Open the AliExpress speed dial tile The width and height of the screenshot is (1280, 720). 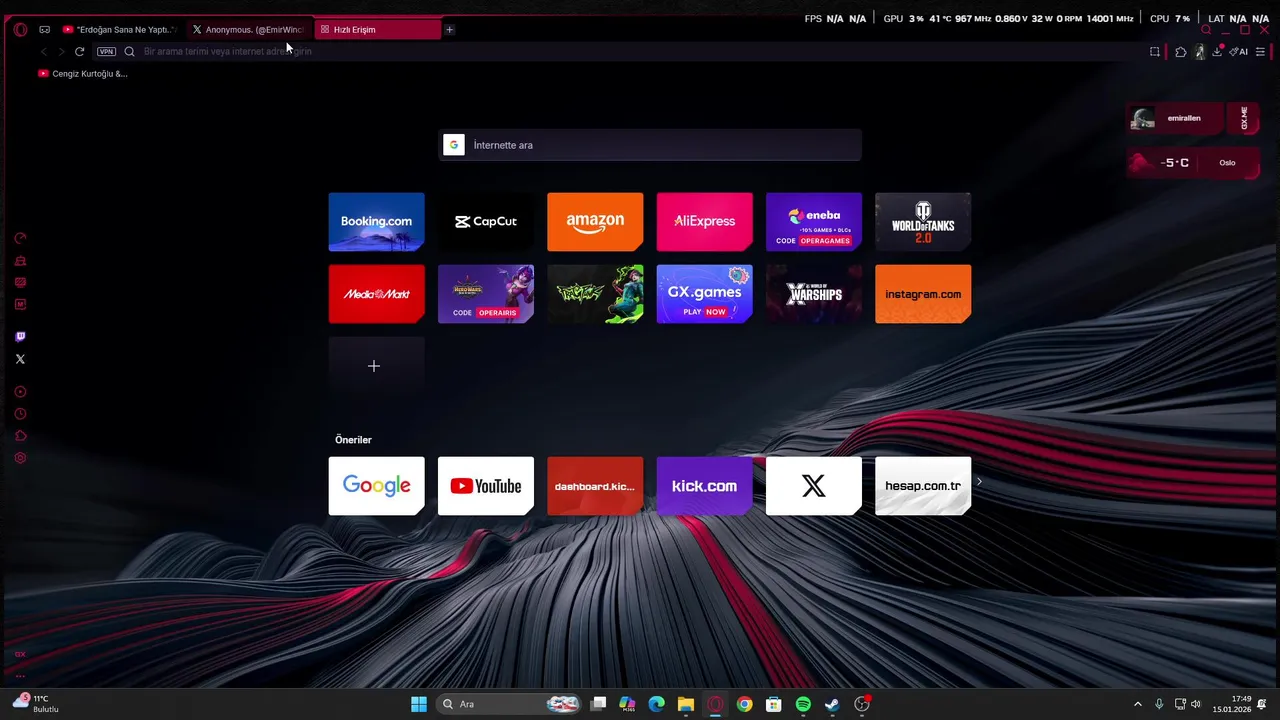[x=705, y=221]
